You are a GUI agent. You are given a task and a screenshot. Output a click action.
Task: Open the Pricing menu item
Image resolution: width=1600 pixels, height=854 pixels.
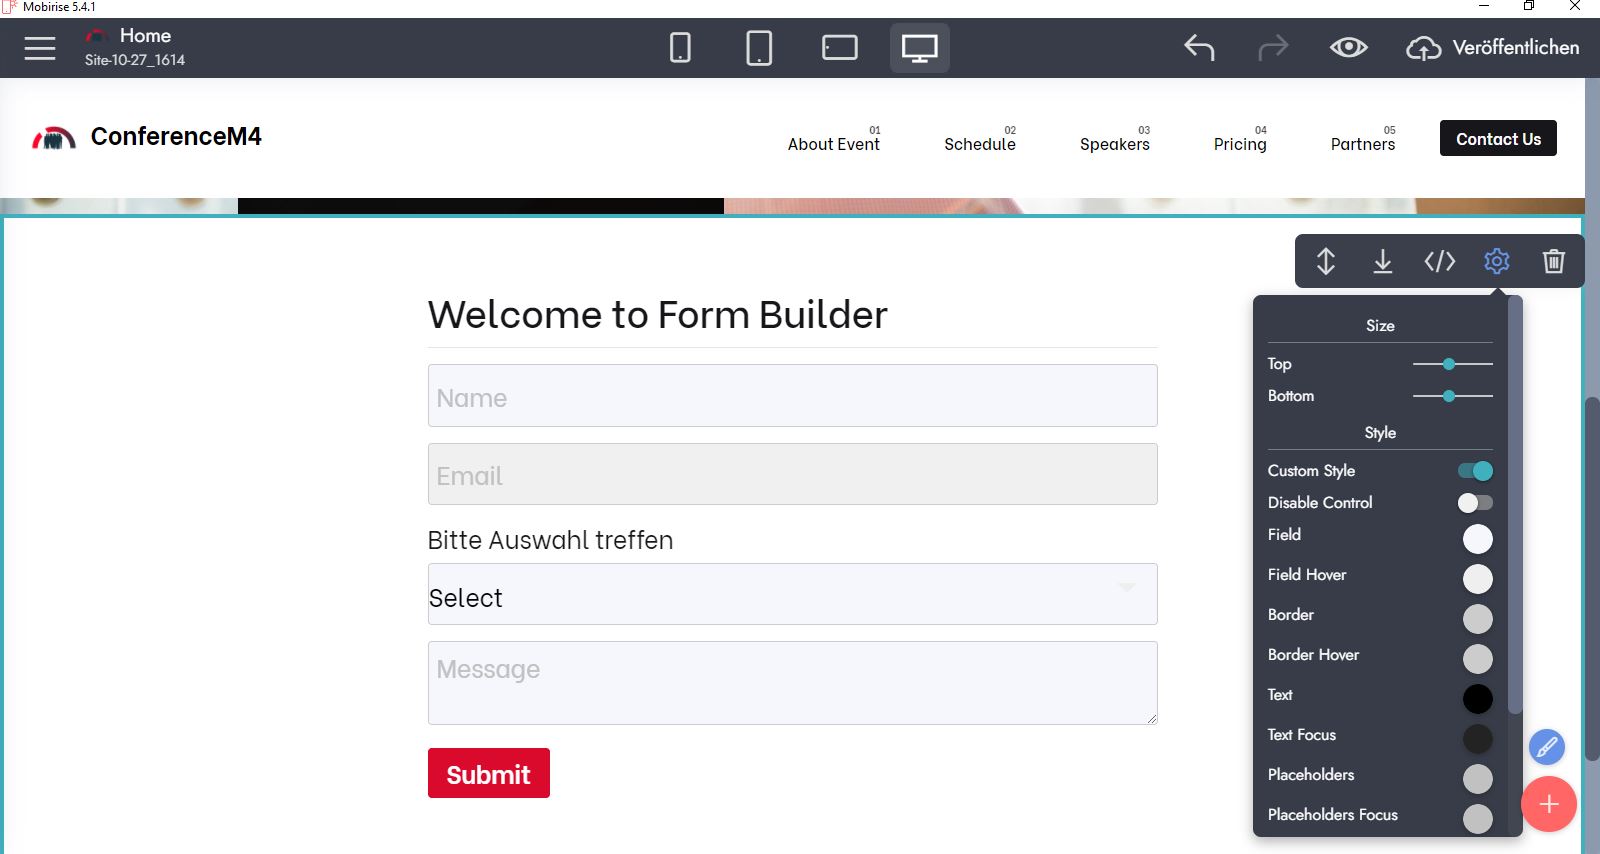point(1240,144)
